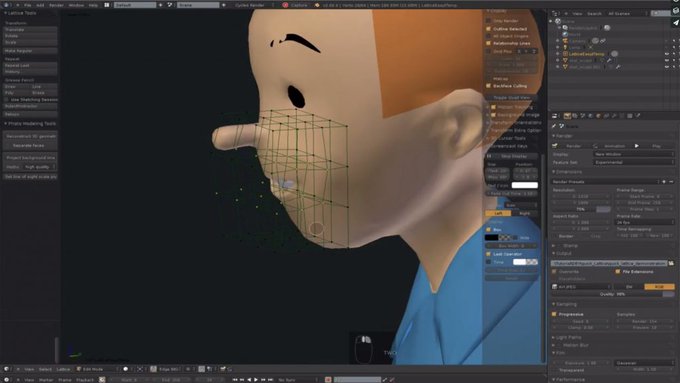Click the outliner editor type icon
Screen dimensions: 680x383
(555, 14)
